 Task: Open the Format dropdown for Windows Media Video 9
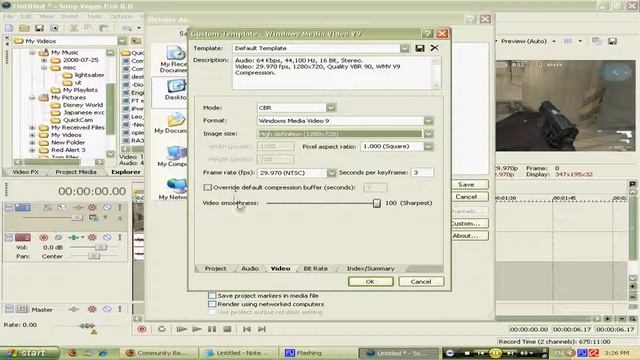point(428,121)
